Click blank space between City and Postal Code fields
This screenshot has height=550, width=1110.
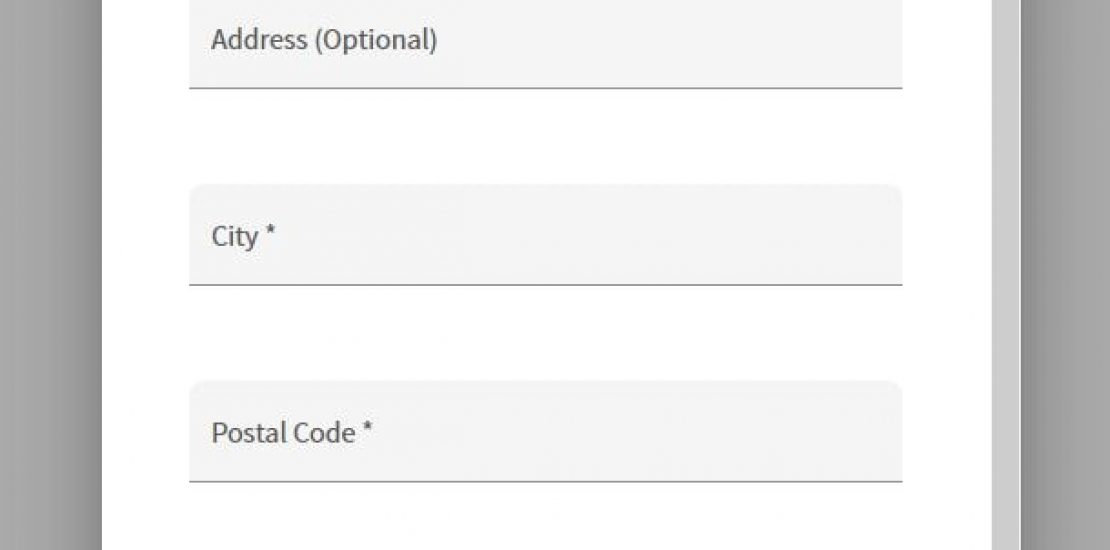545,333
